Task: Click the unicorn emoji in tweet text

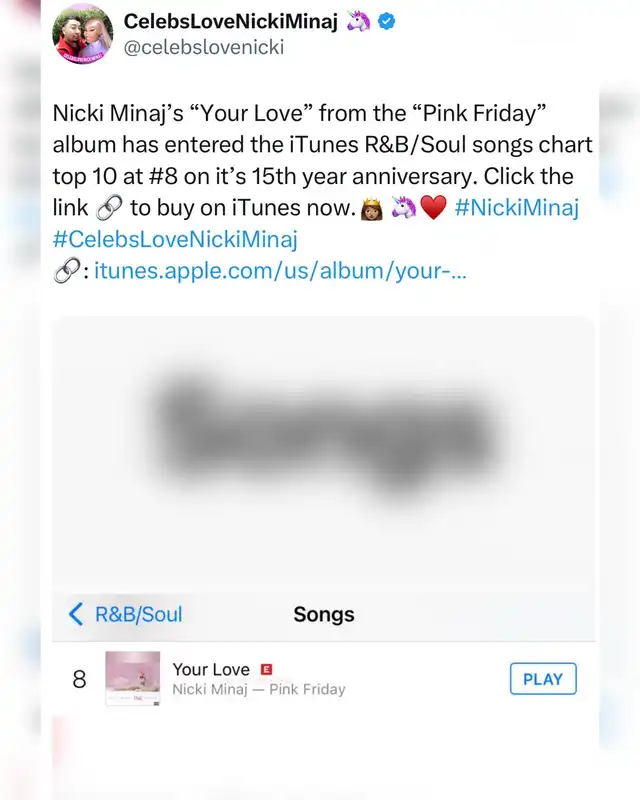Action: [x=404, y=208]
